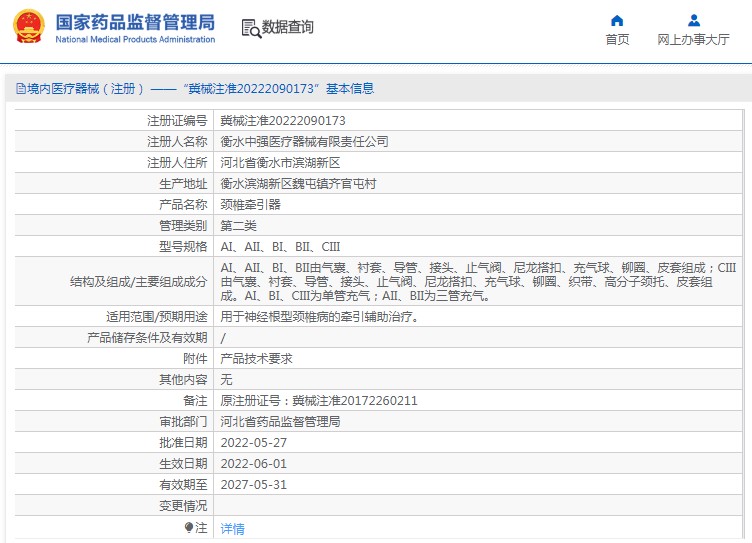Select 衡水中强医疗器械有限责任公司 registrant name
Image resolution: width=752 pixels, height=543 pixels.
coord(305,142)
